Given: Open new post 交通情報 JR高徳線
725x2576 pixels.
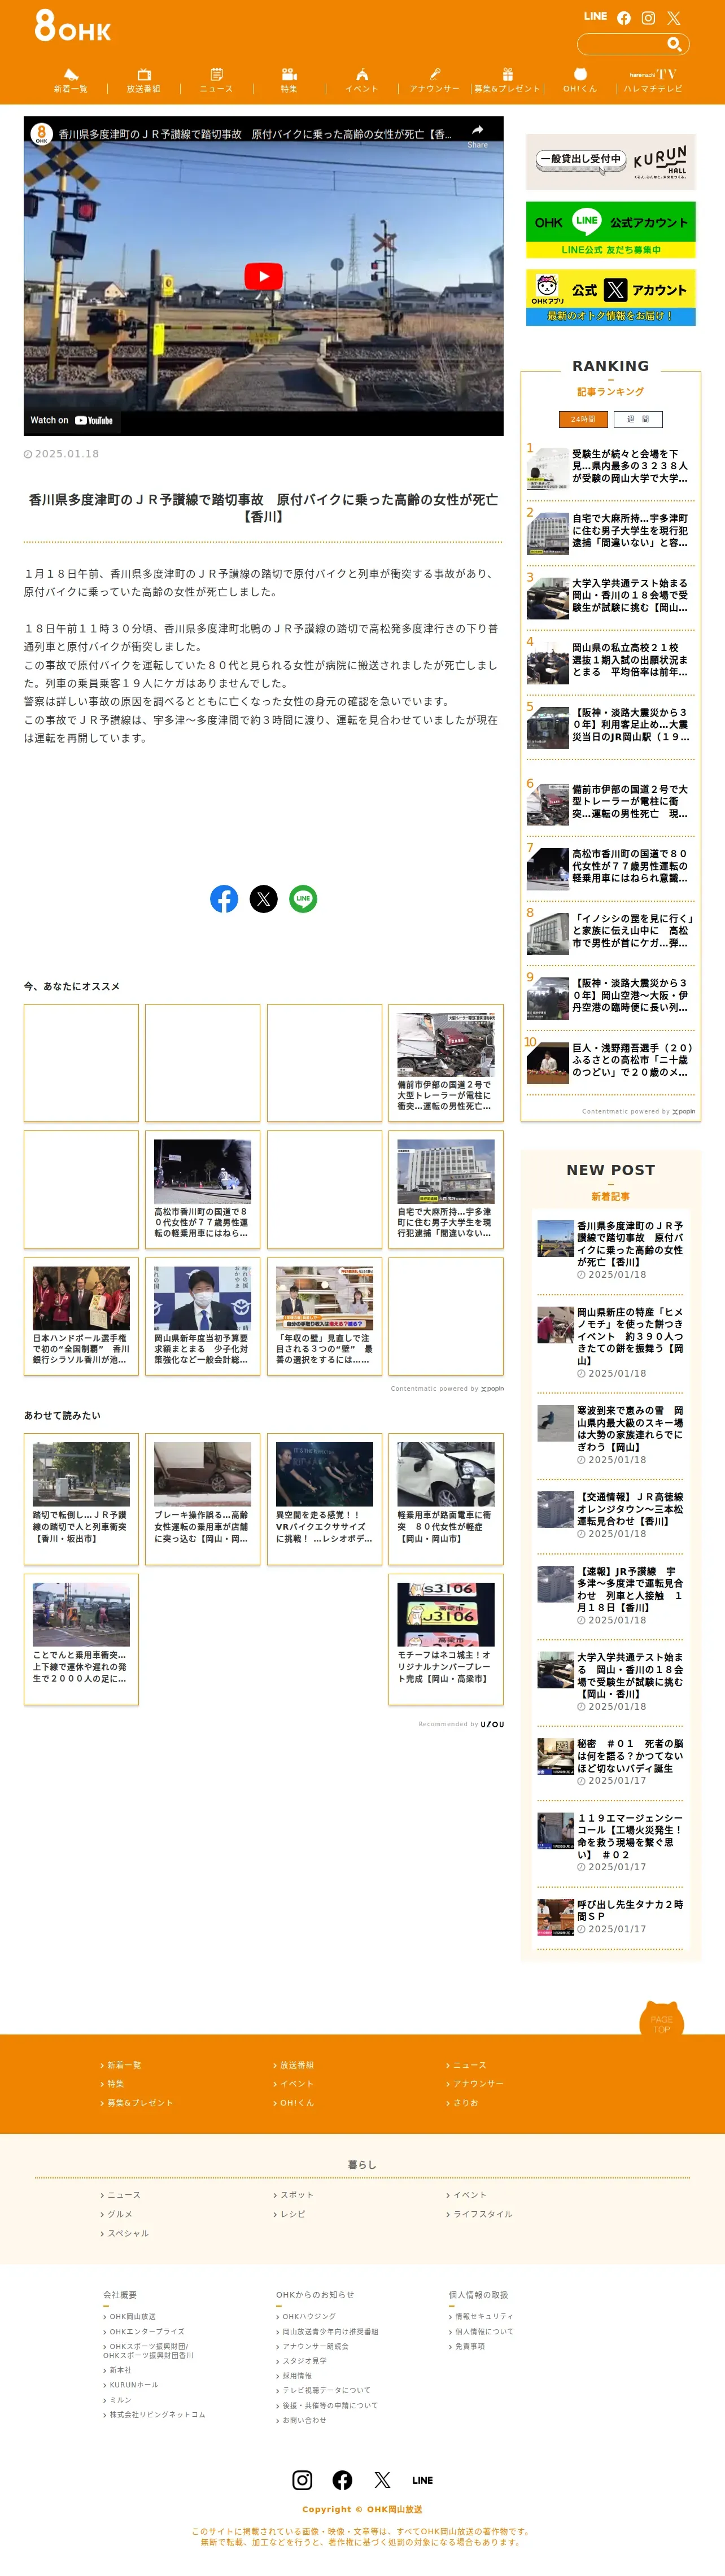Looking at the screenshot, I should (610, 1515).
